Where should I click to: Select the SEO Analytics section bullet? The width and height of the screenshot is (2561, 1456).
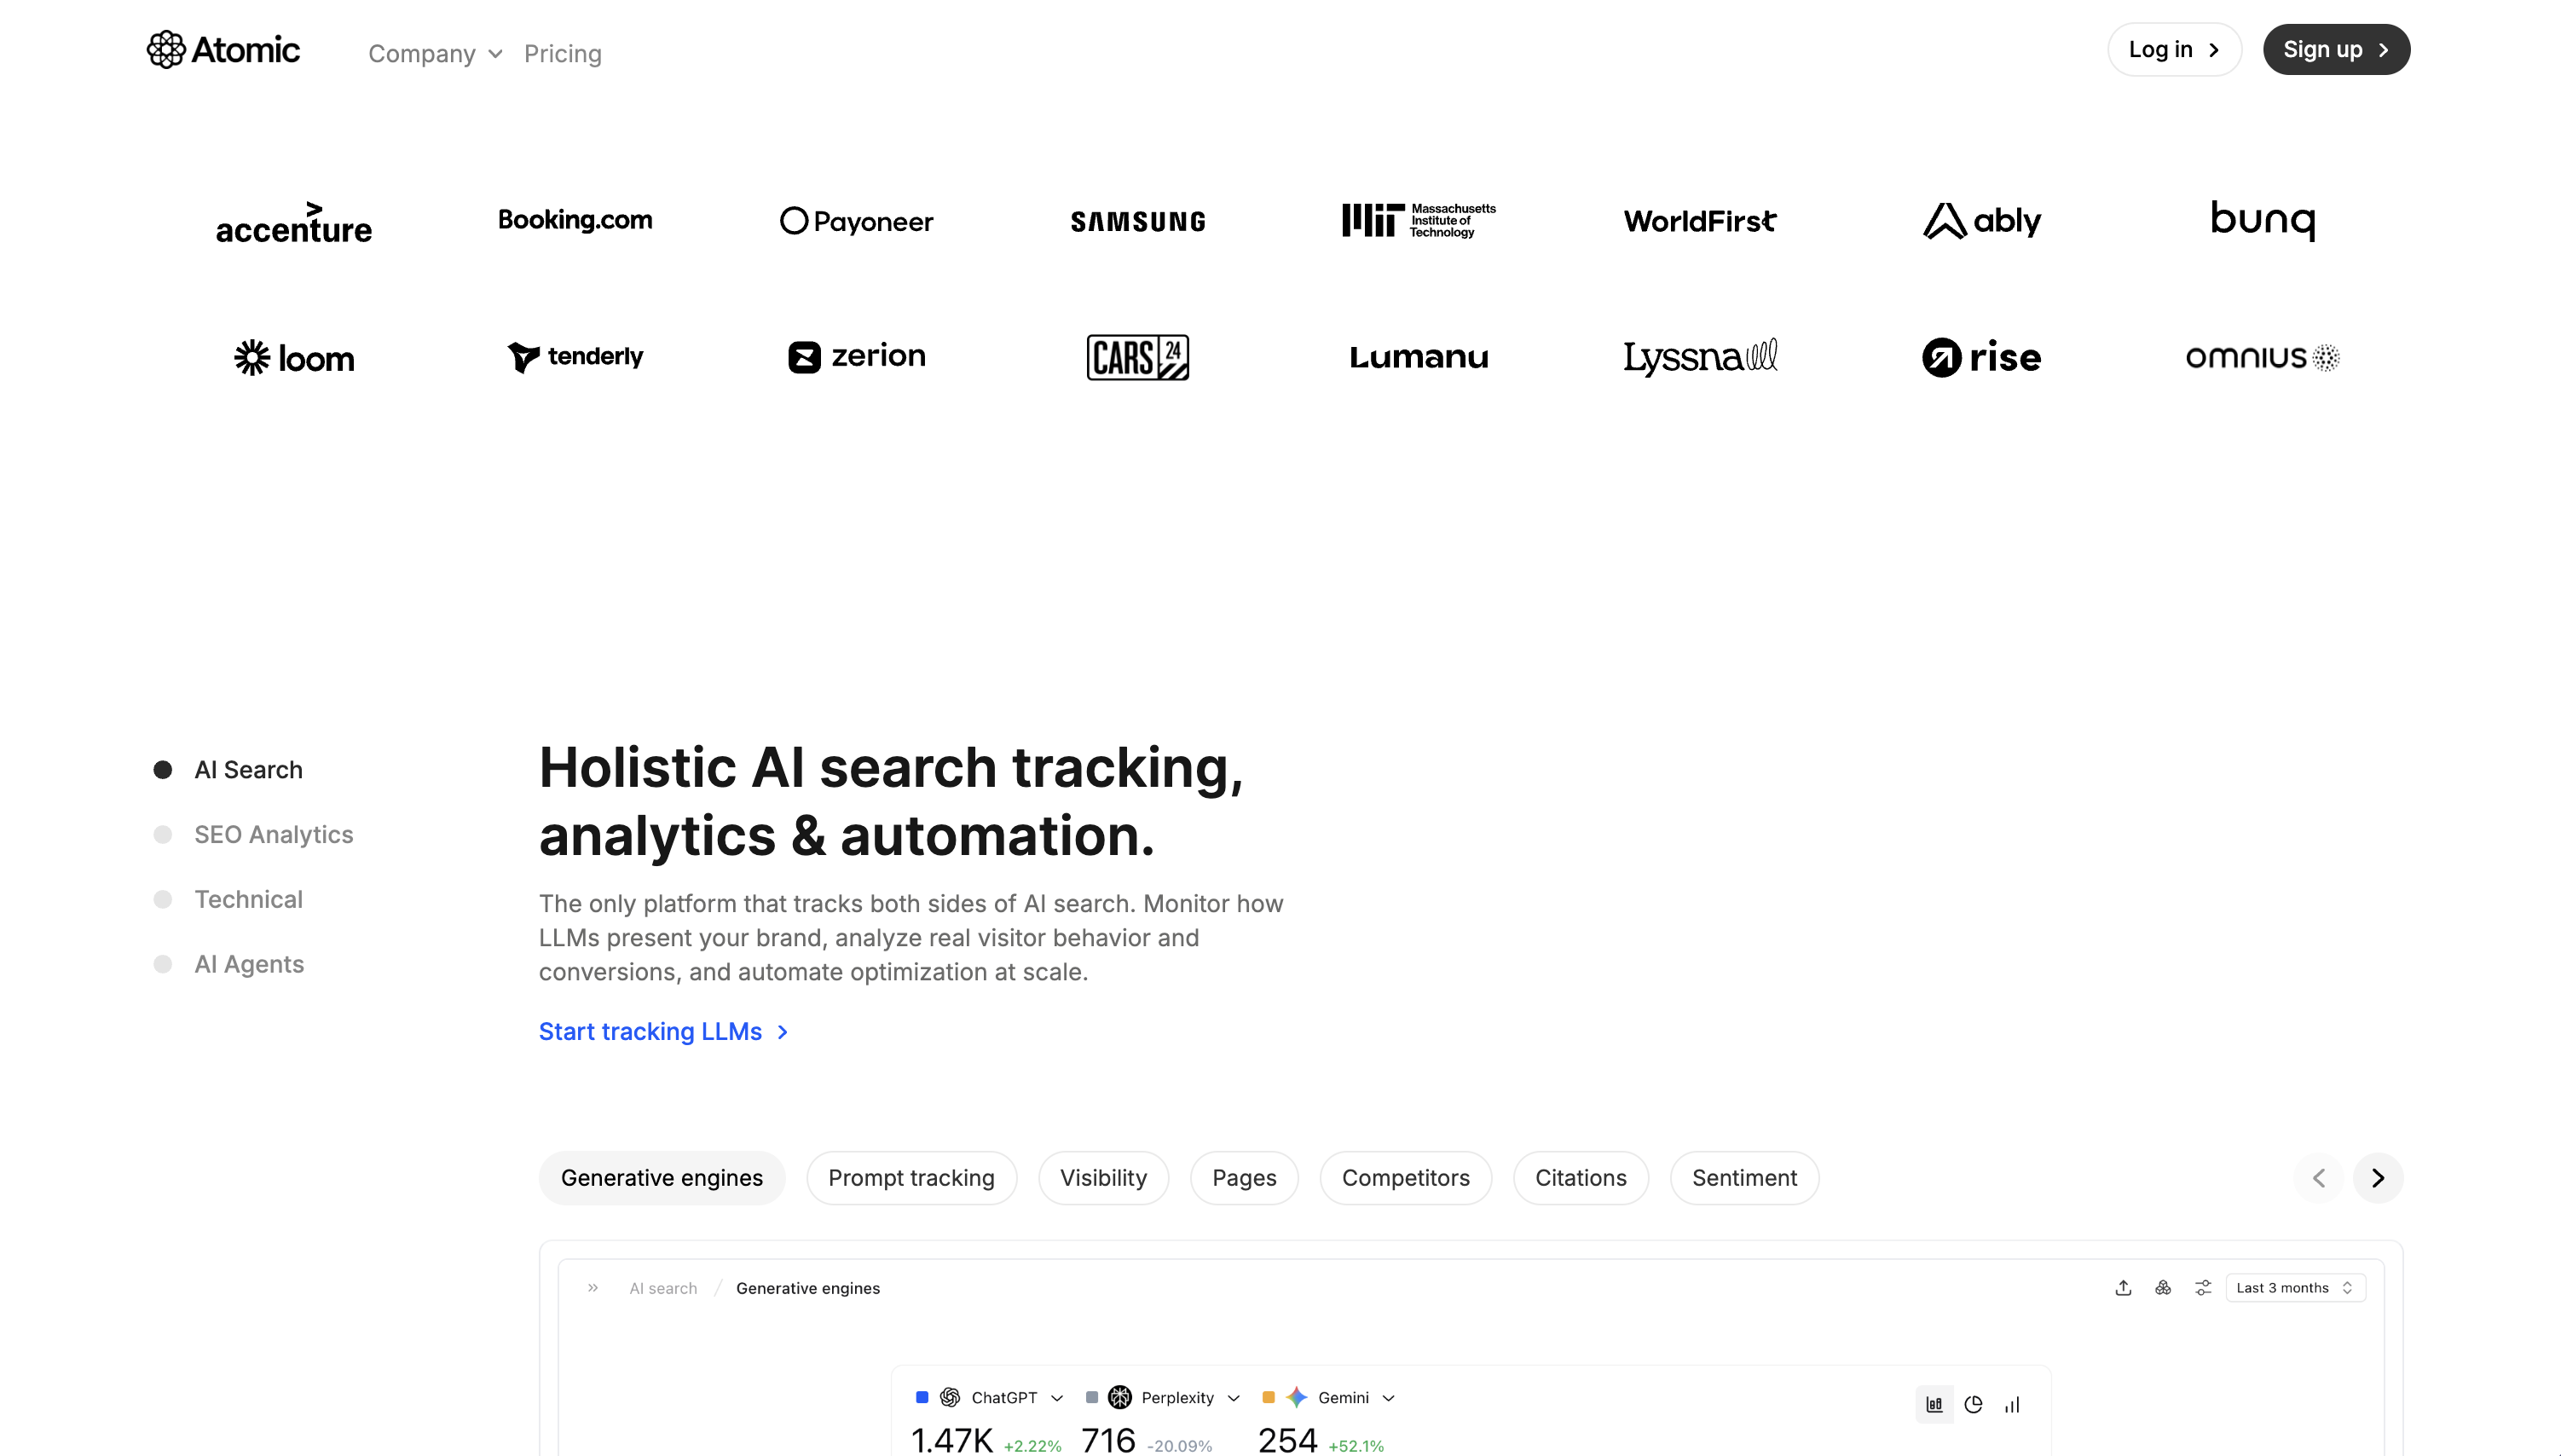click(163, 835)
